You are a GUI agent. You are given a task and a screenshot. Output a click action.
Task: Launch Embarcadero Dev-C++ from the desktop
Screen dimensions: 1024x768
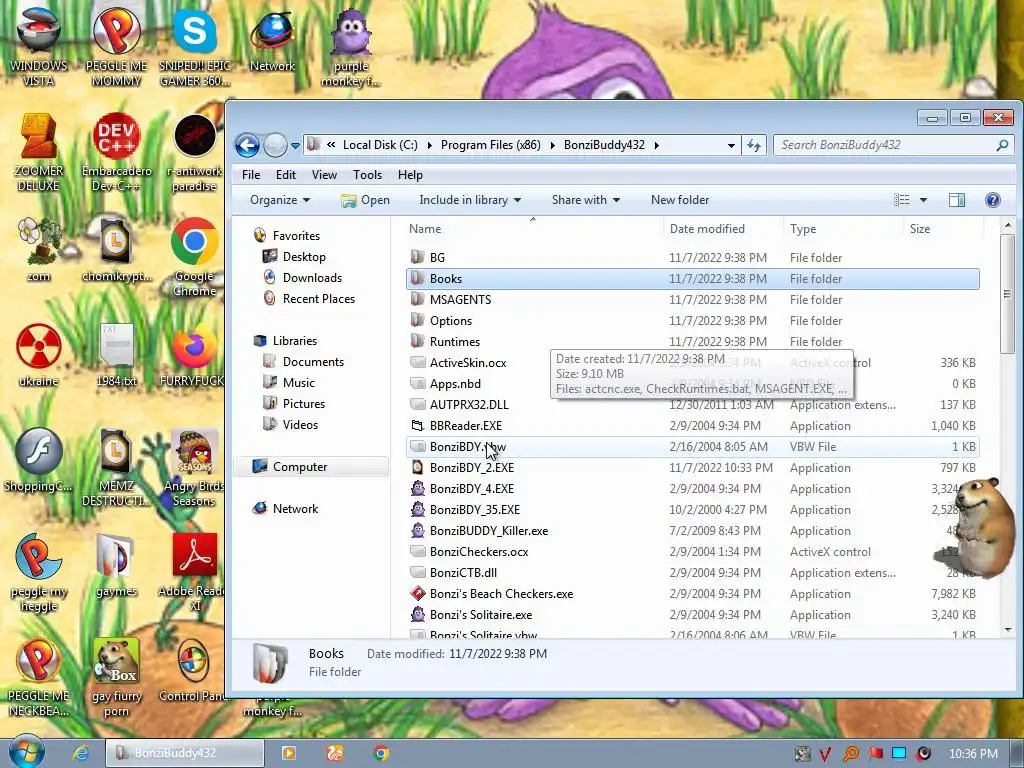click(116, 152)
